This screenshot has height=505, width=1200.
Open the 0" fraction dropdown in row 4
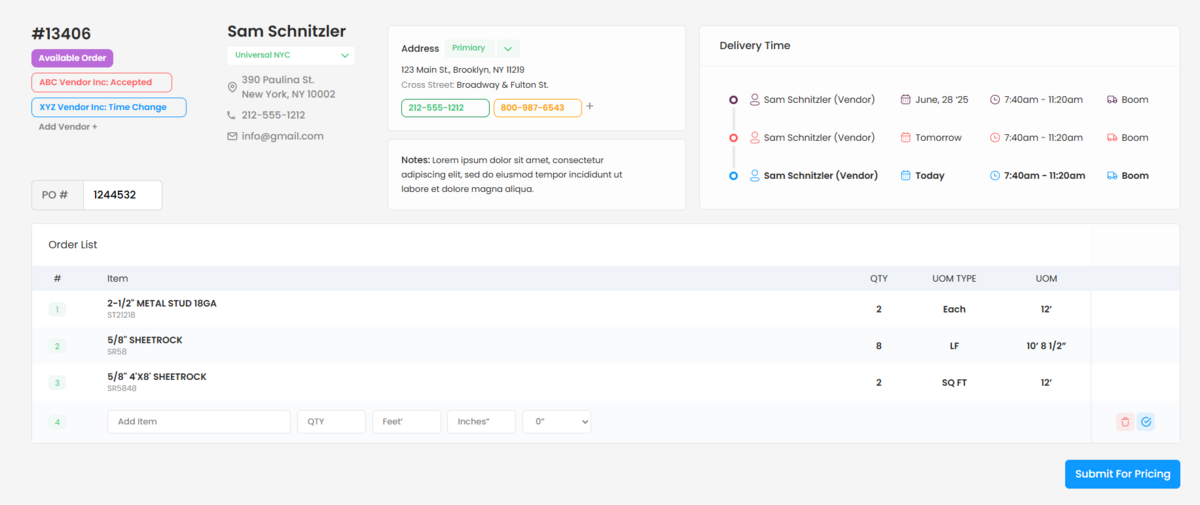[x=556, y=422]
